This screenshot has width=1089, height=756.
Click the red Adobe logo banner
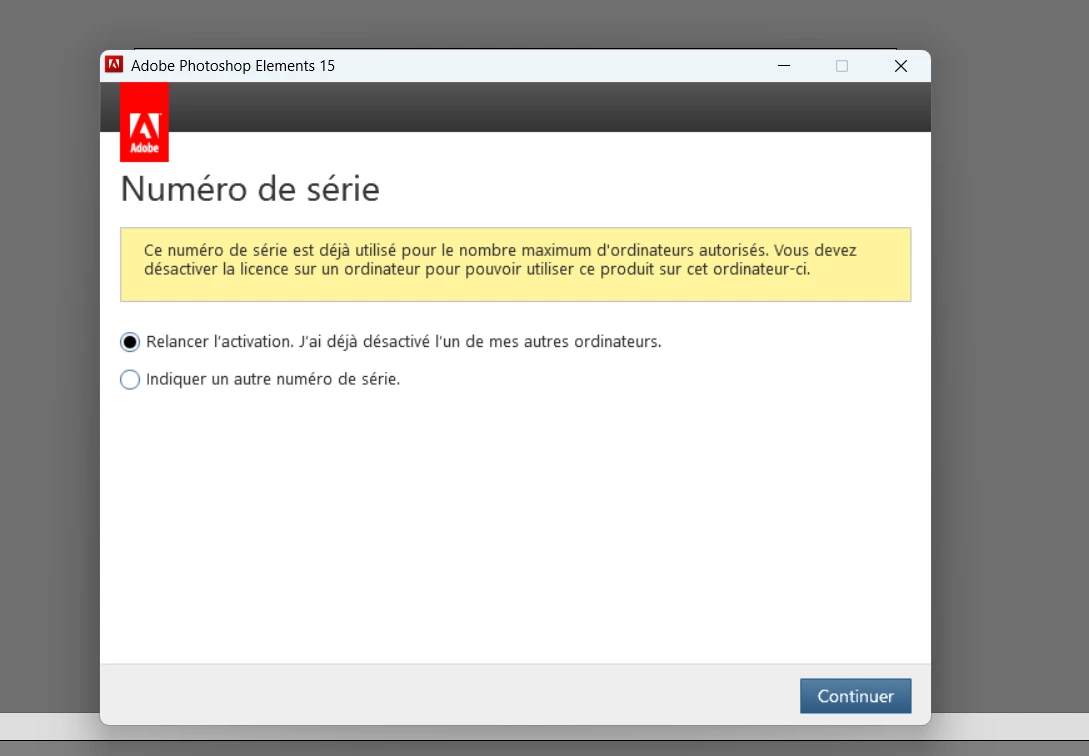point(144,122)
